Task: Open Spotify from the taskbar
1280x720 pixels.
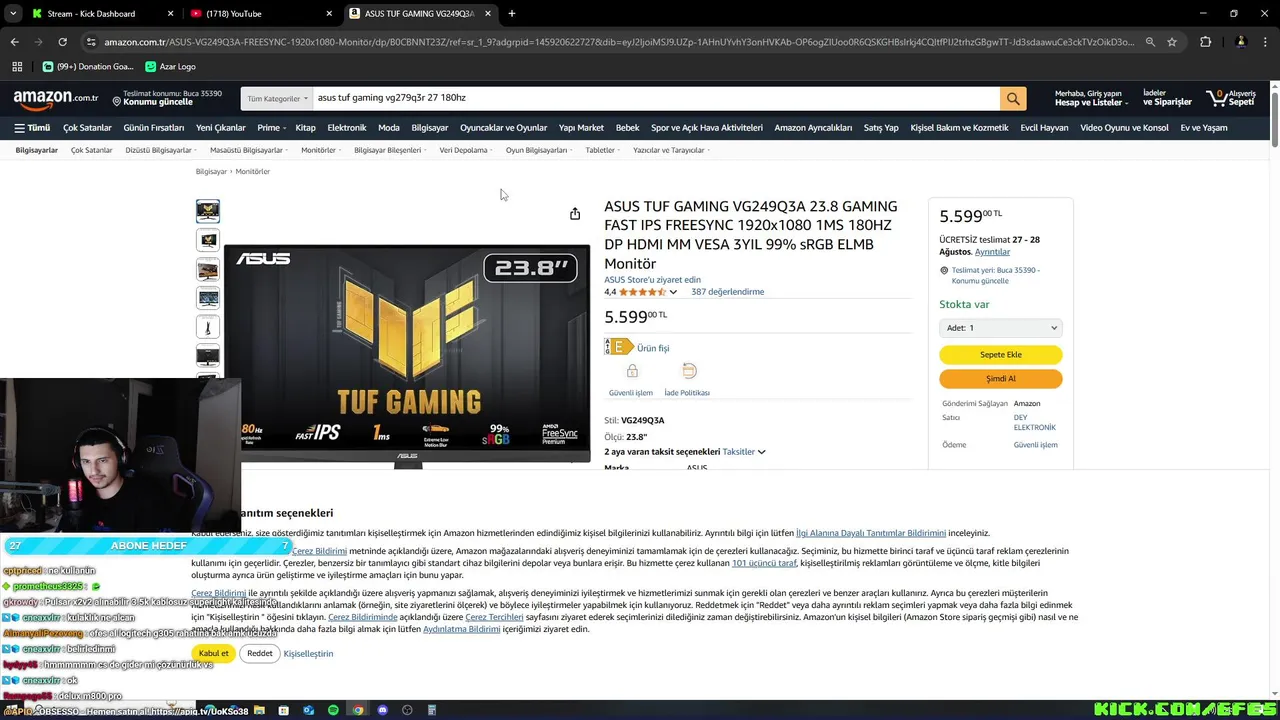Action: [x=333, y=711]
